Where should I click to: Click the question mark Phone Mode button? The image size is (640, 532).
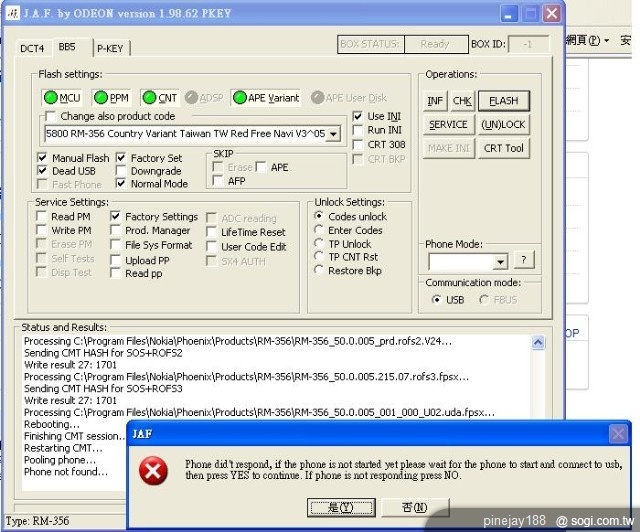click(x=524, y=260)
